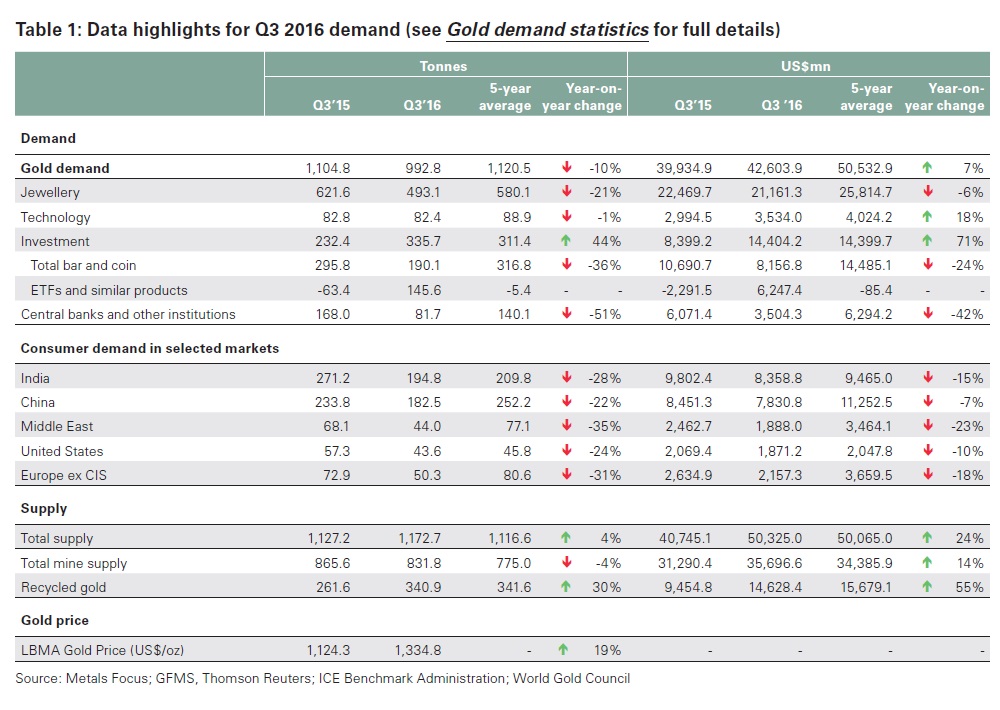Click the source attribution text below table
The width and height of the screenshot is (1000, 710).
(323, 678)
